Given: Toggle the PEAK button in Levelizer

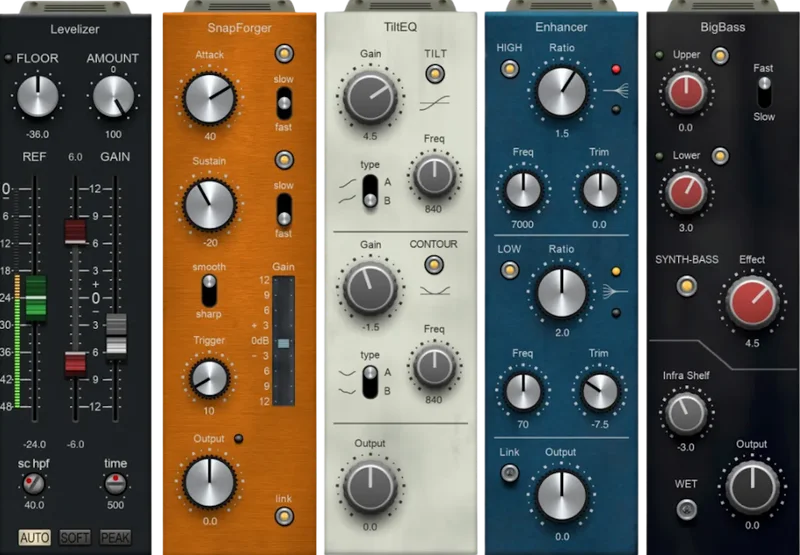Looking at the screenshot, I should tap(115, 537).
